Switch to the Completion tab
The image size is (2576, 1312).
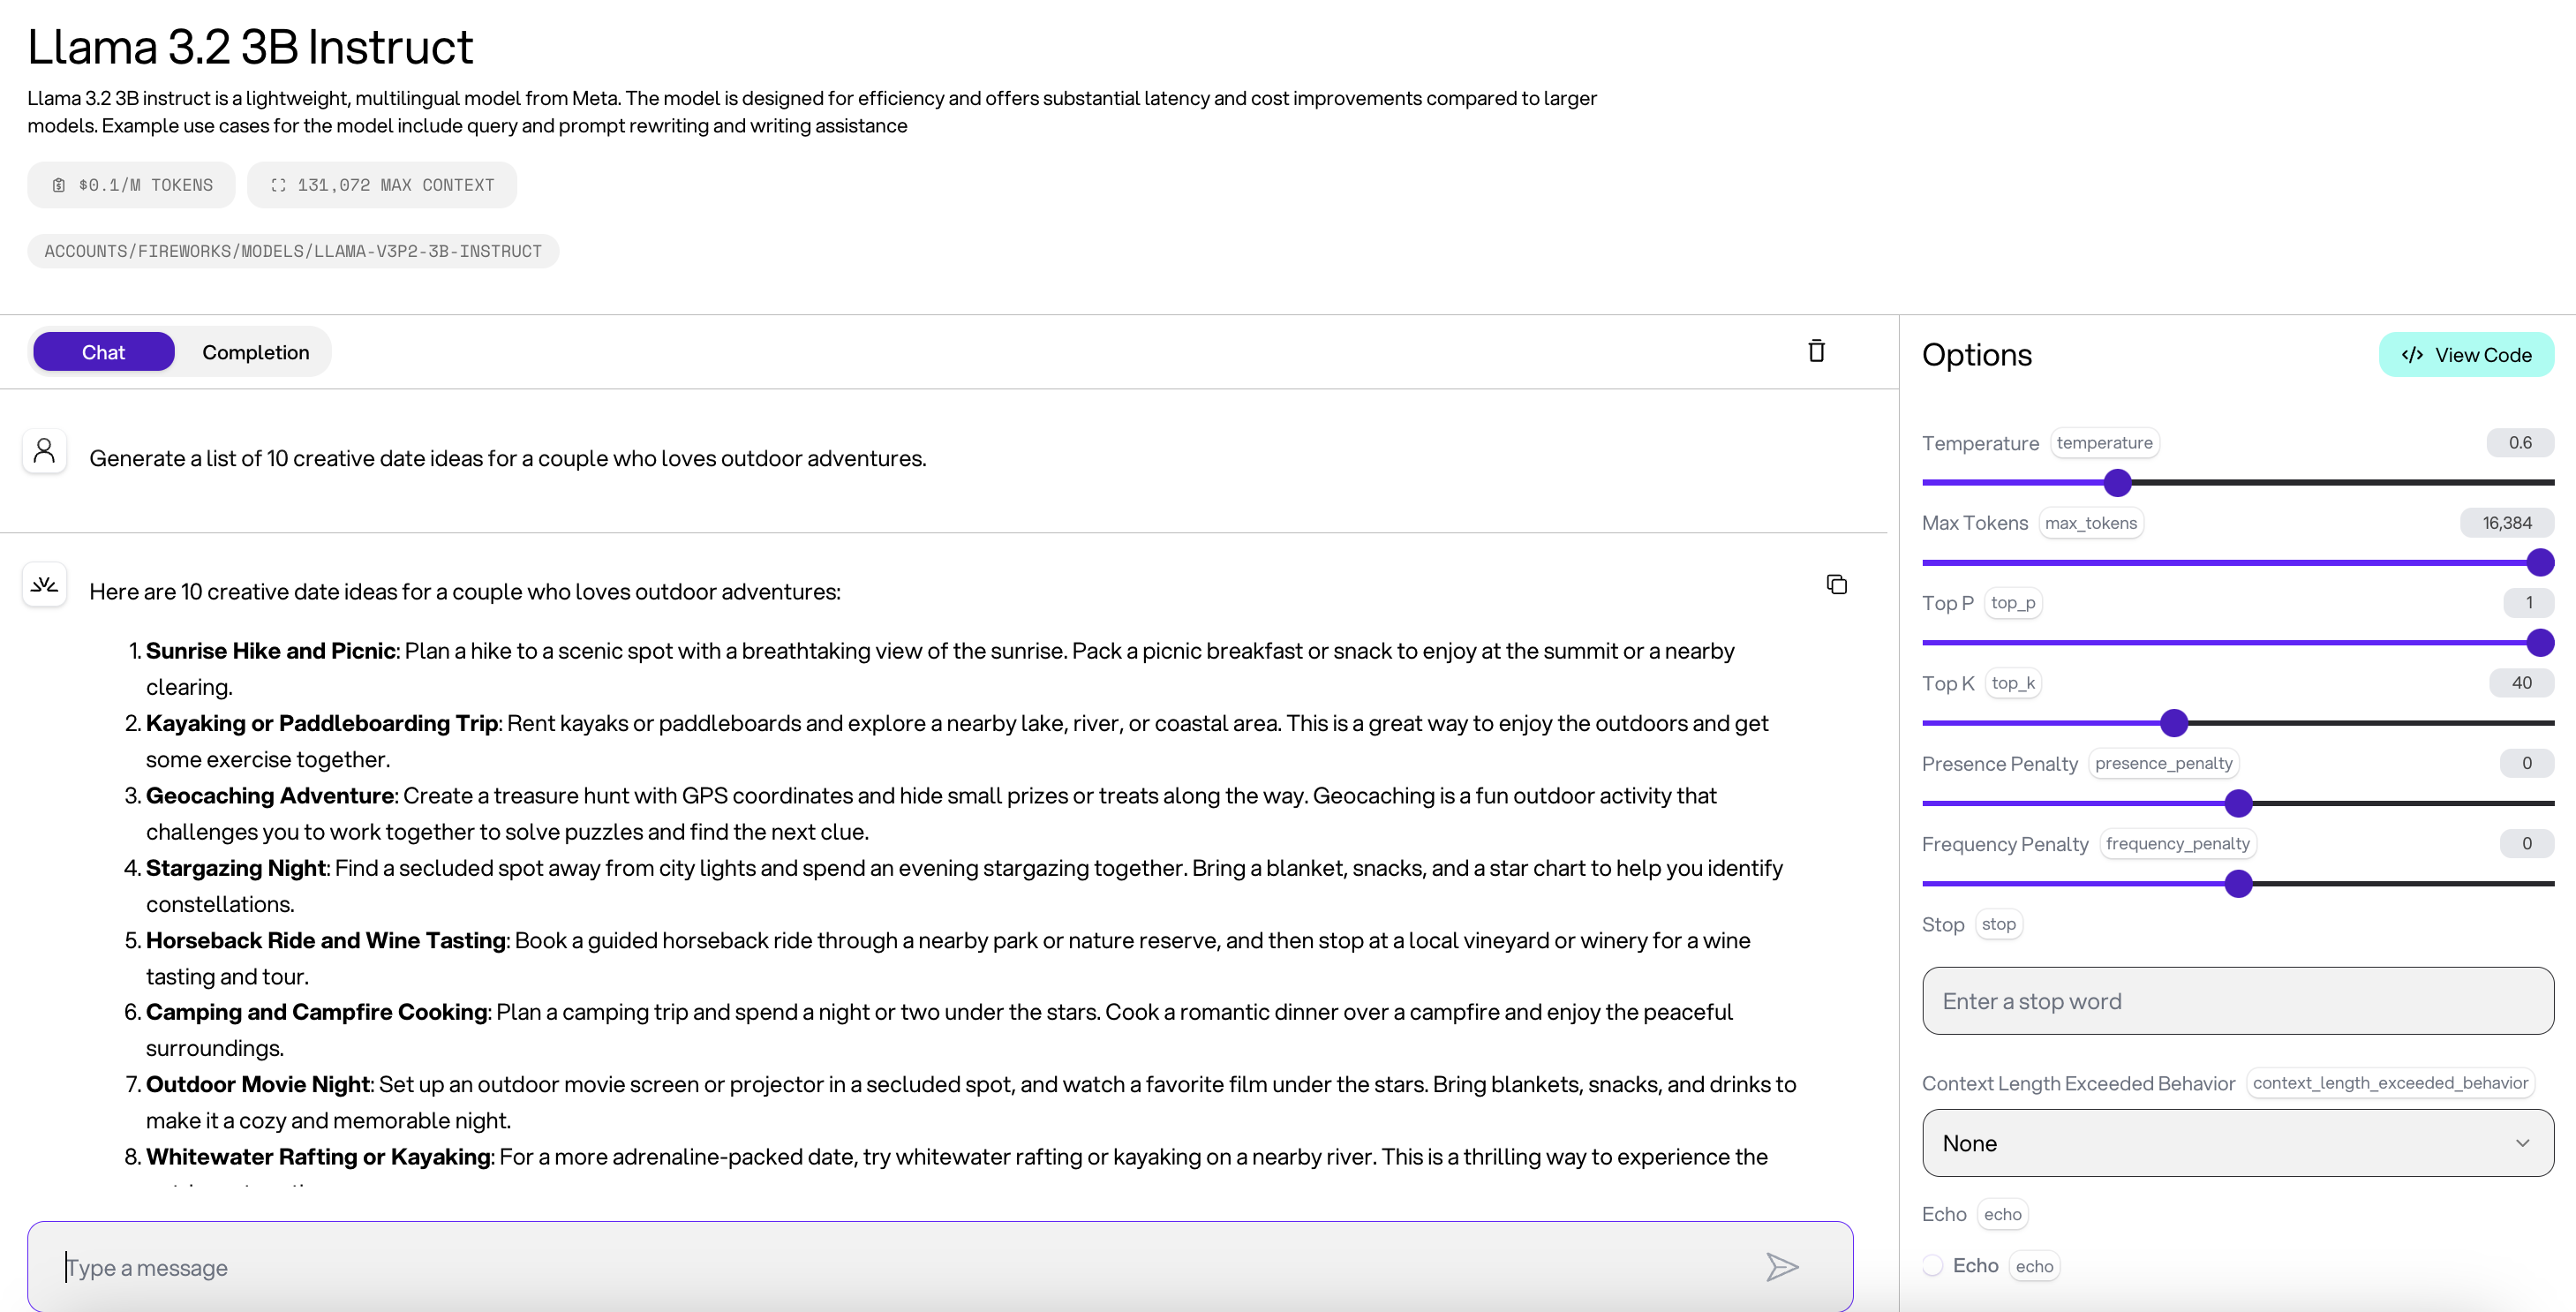[x=256, y=352]
